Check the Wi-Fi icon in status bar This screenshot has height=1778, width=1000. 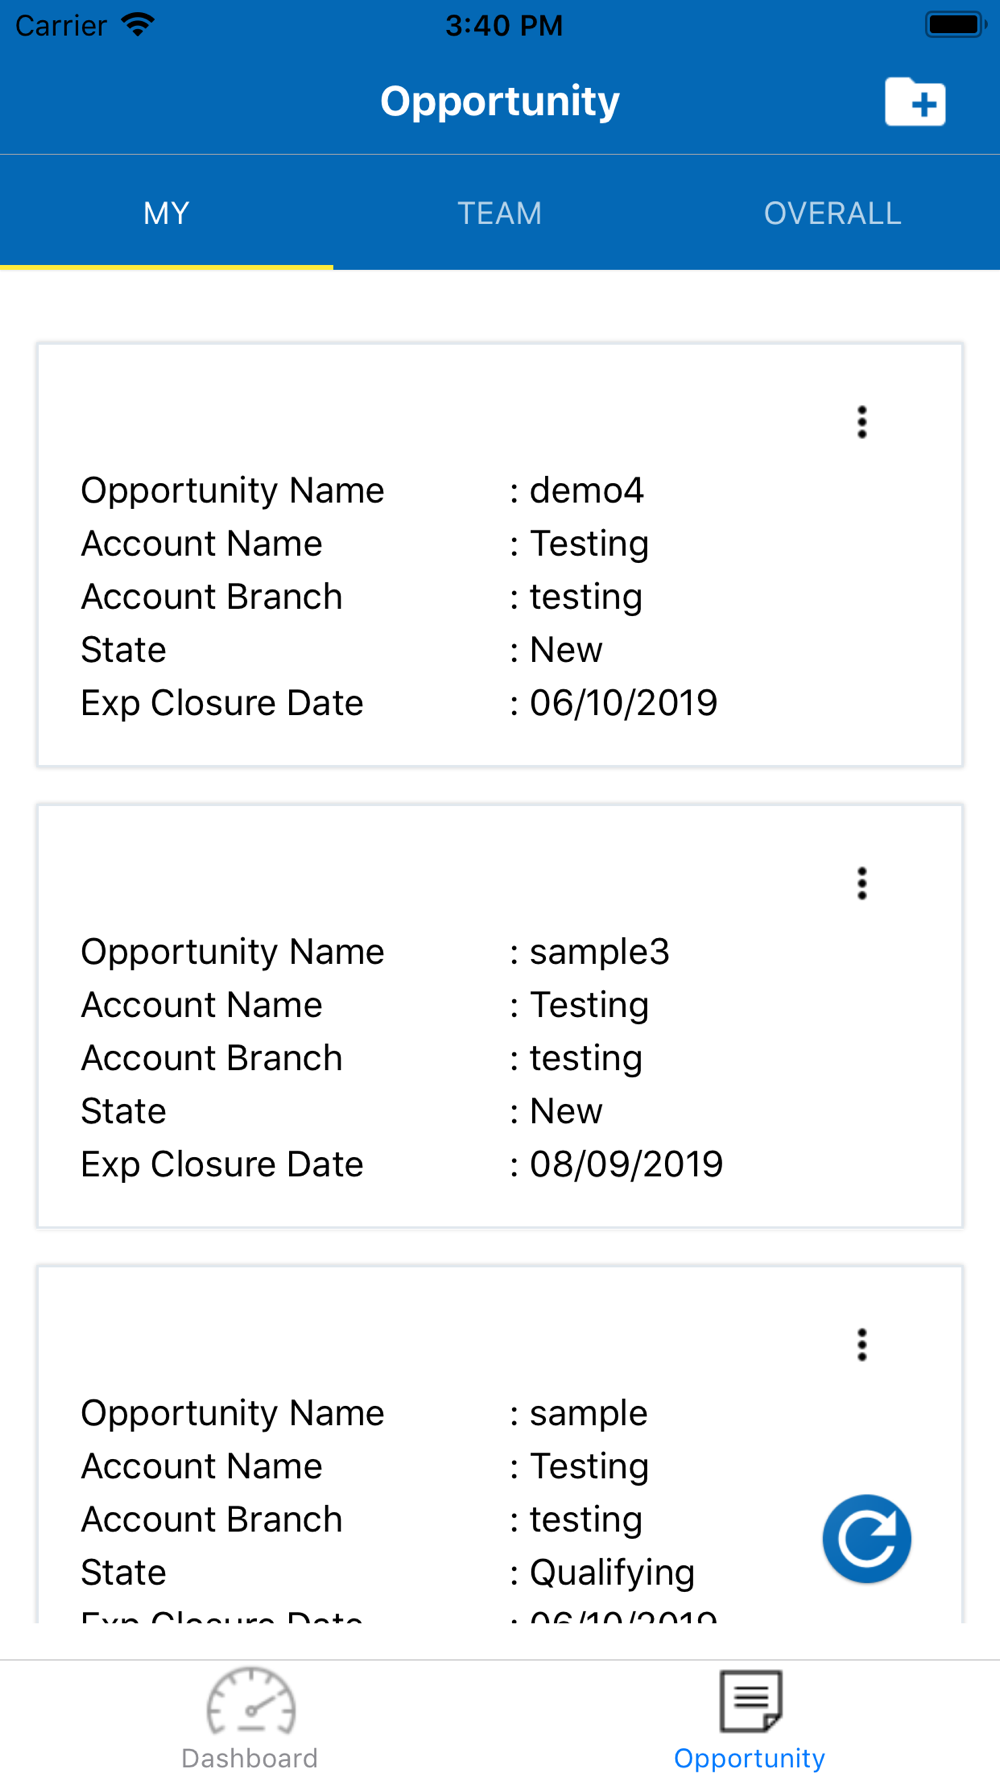tap(137, 25)
